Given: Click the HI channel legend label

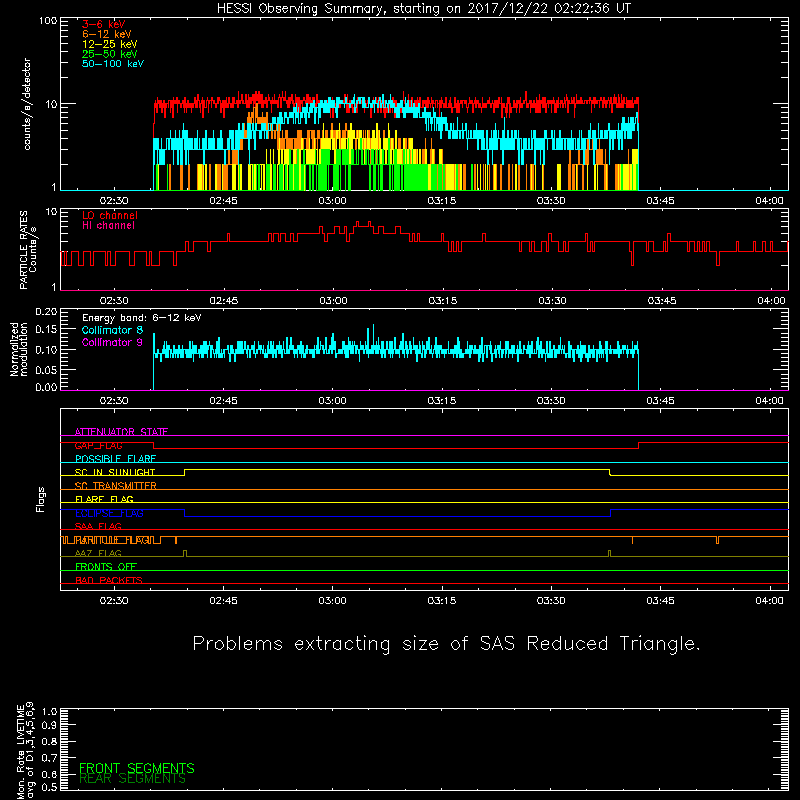Looking at the screenshot, I should tap(108, 226).
